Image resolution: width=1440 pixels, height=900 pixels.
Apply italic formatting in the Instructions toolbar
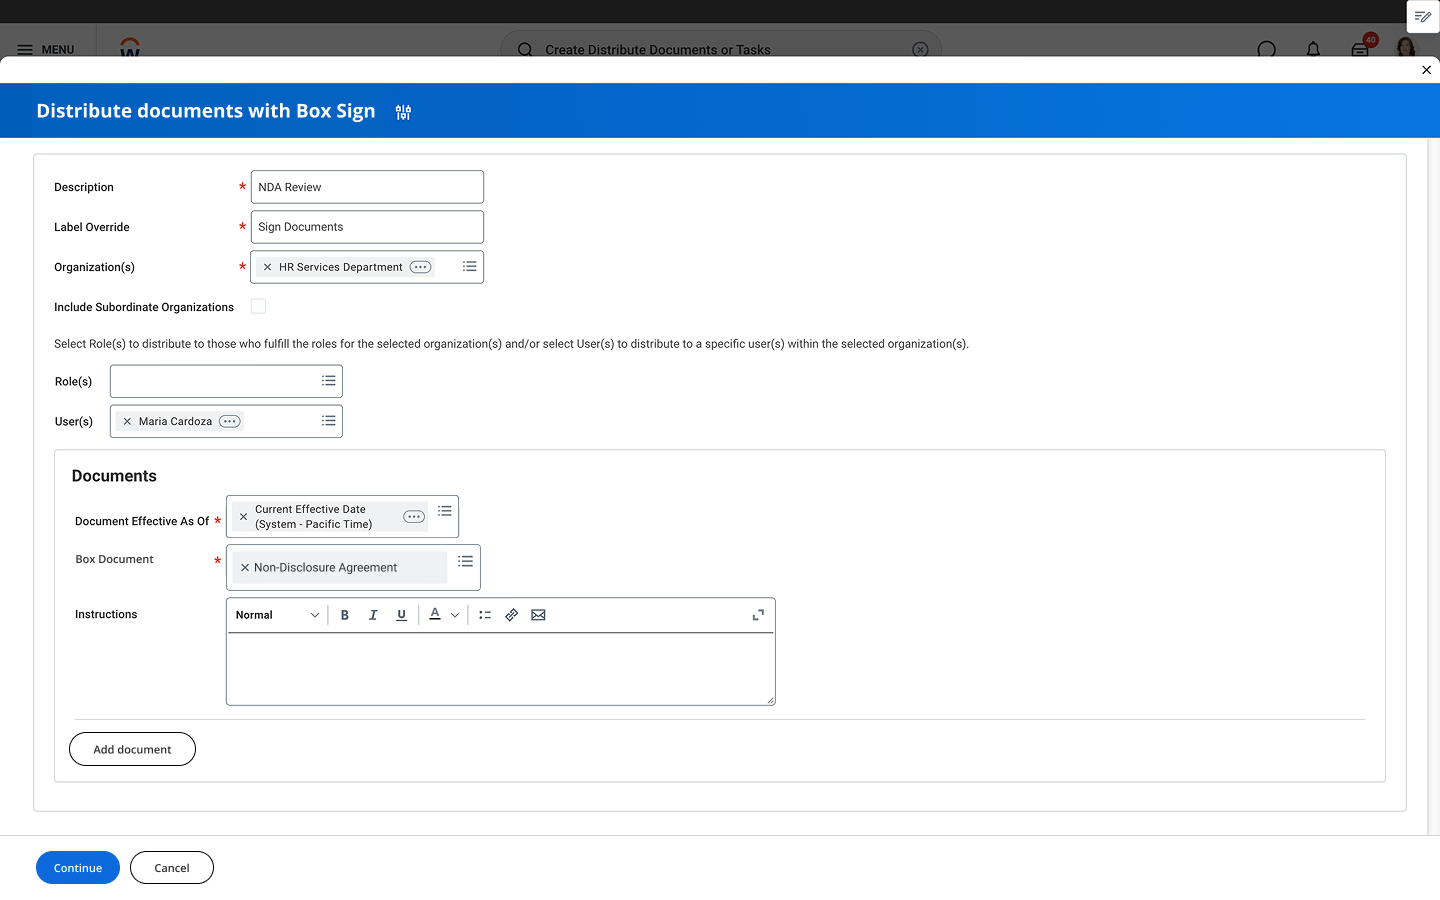(x=372, y=614)
